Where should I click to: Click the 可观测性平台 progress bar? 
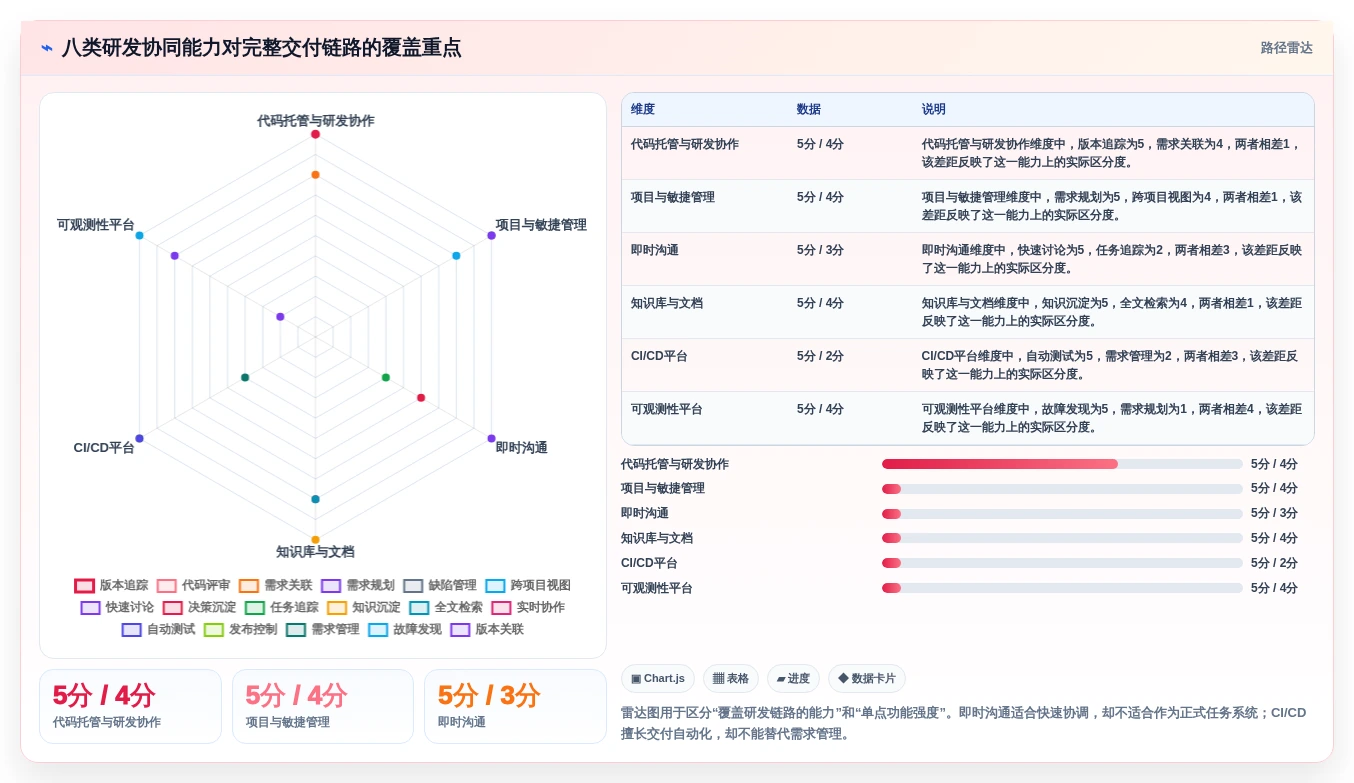(1062, 588)
